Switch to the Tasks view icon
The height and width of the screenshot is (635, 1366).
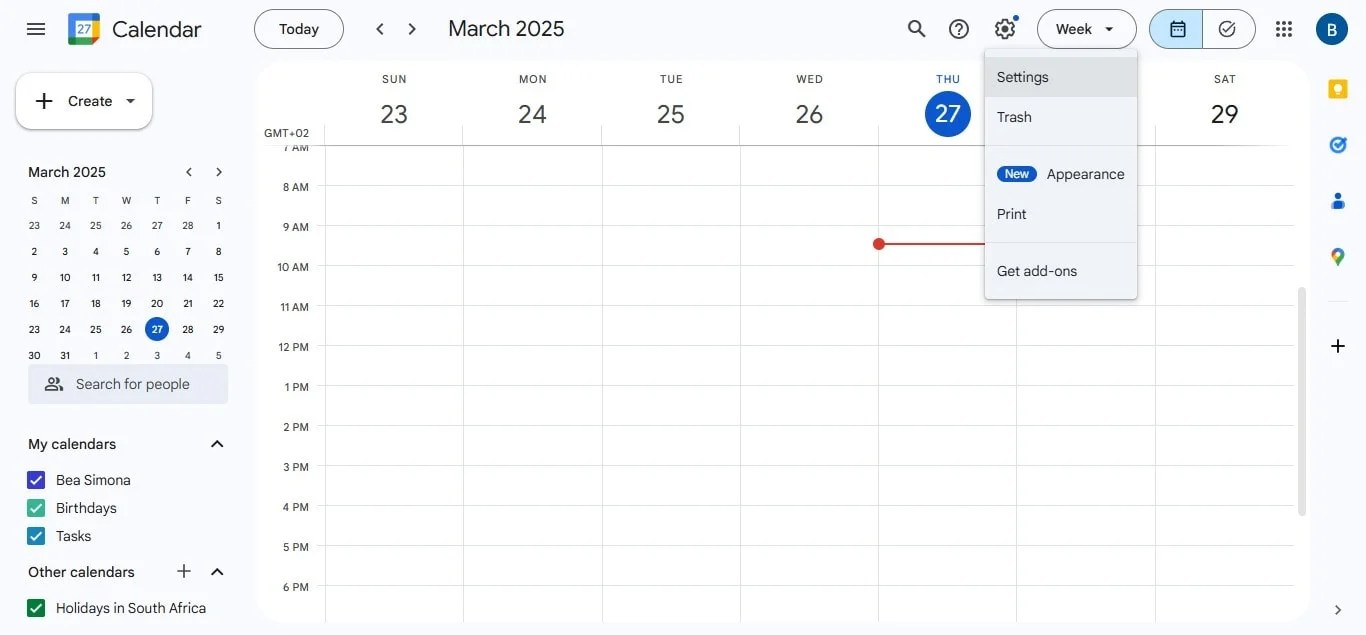click(1227, 29)
